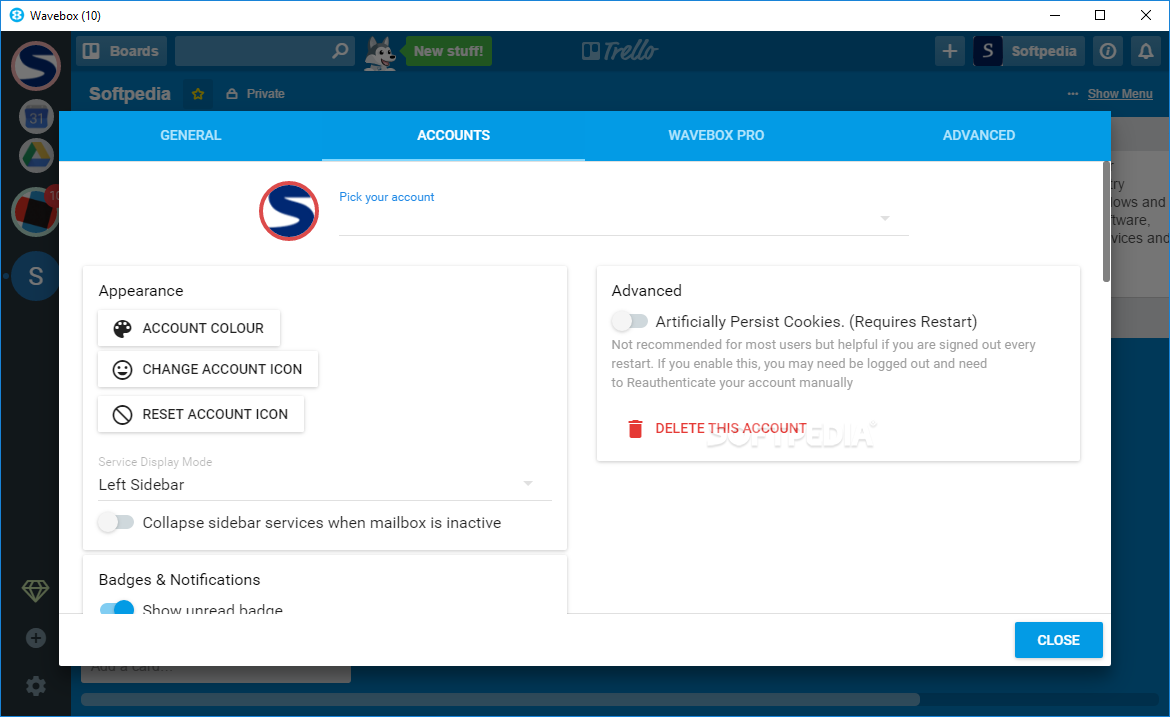Open the Pick your account dropdown
This screenshot has height=717, width=1170.
tap(624, 218)
